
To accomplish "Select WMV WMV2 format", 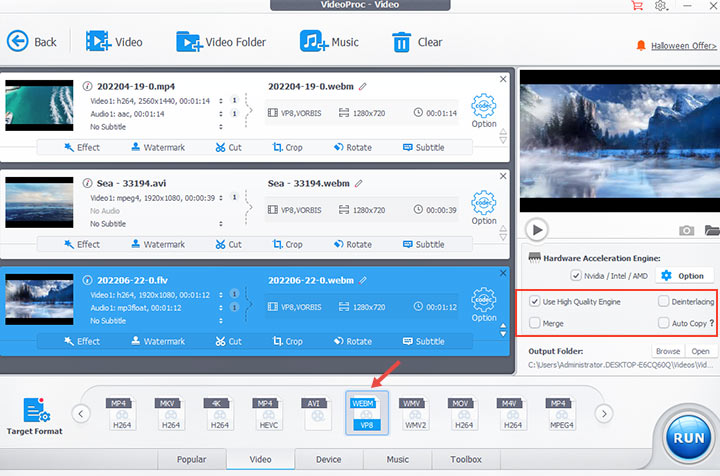I will point(415,413).
